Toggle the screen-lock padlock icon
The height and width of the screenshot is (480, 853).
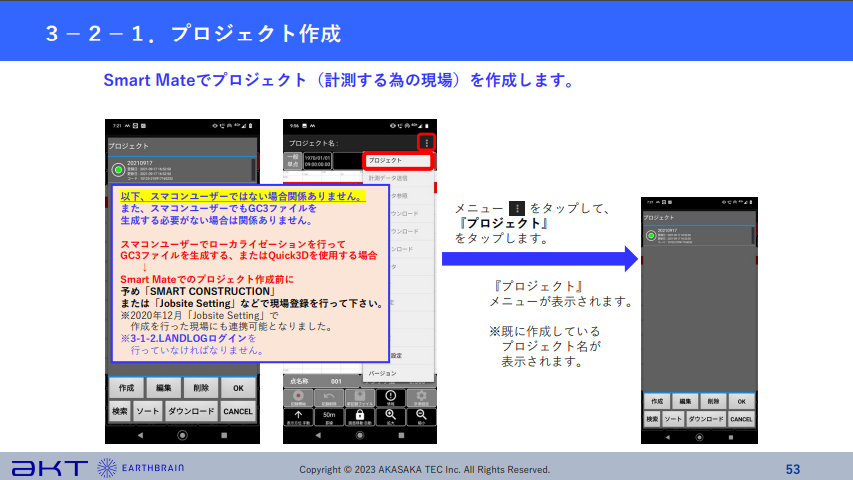[360, 417]
